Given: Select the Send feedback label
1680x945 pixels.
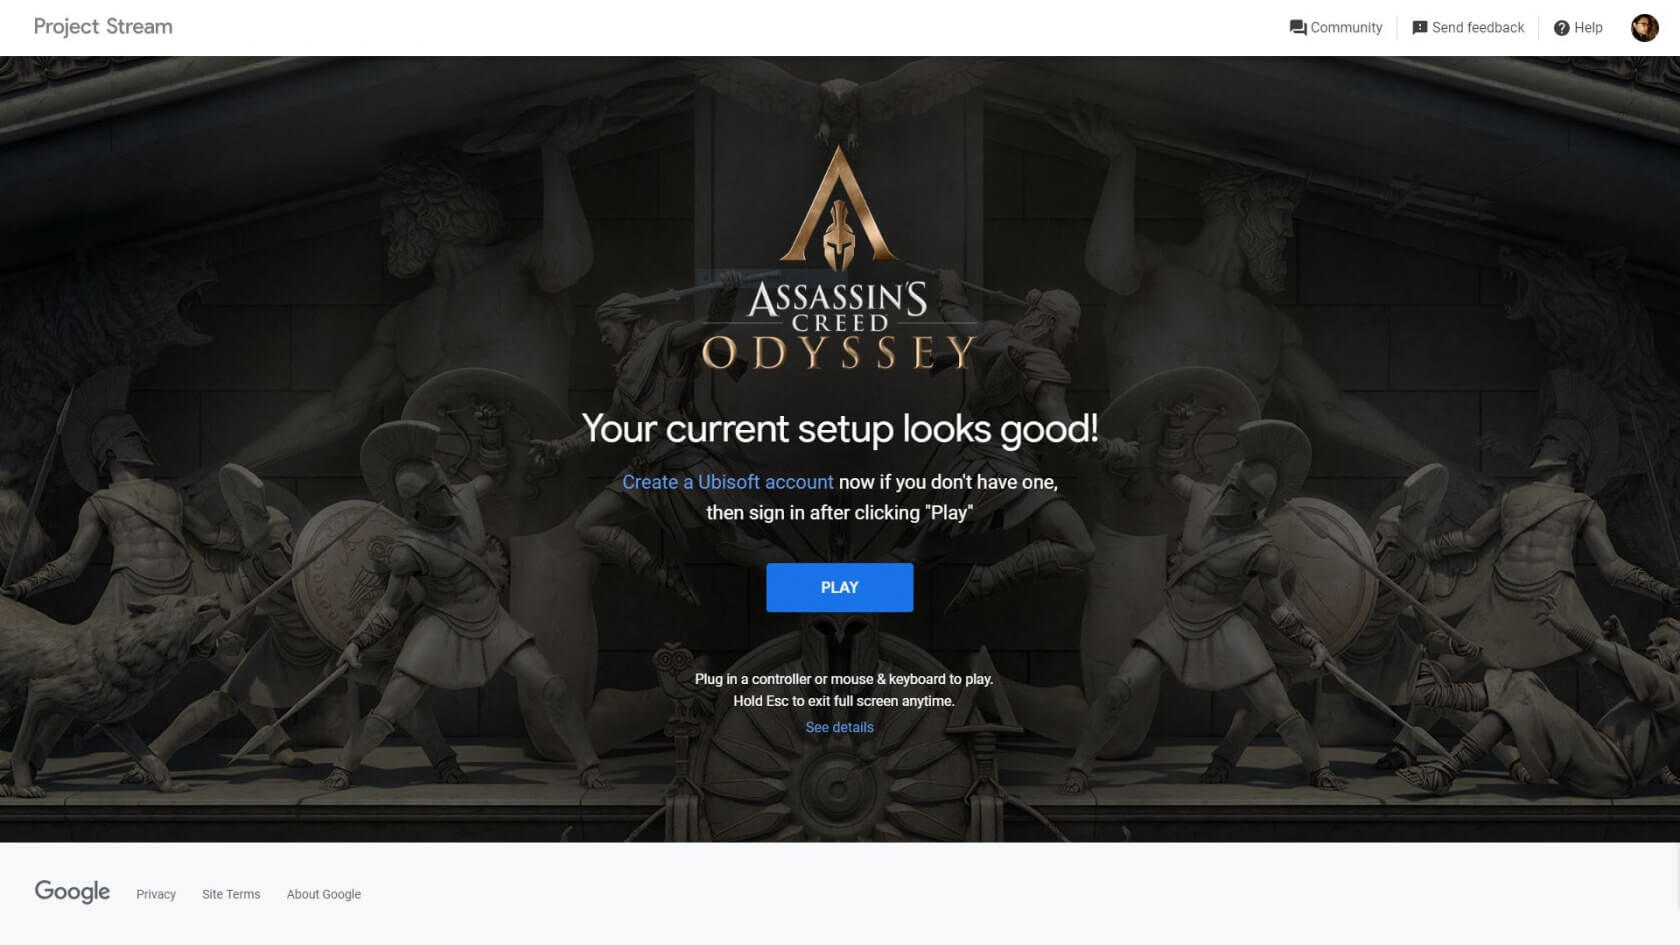Looking at the screenshot, I should coord(1478,28).
